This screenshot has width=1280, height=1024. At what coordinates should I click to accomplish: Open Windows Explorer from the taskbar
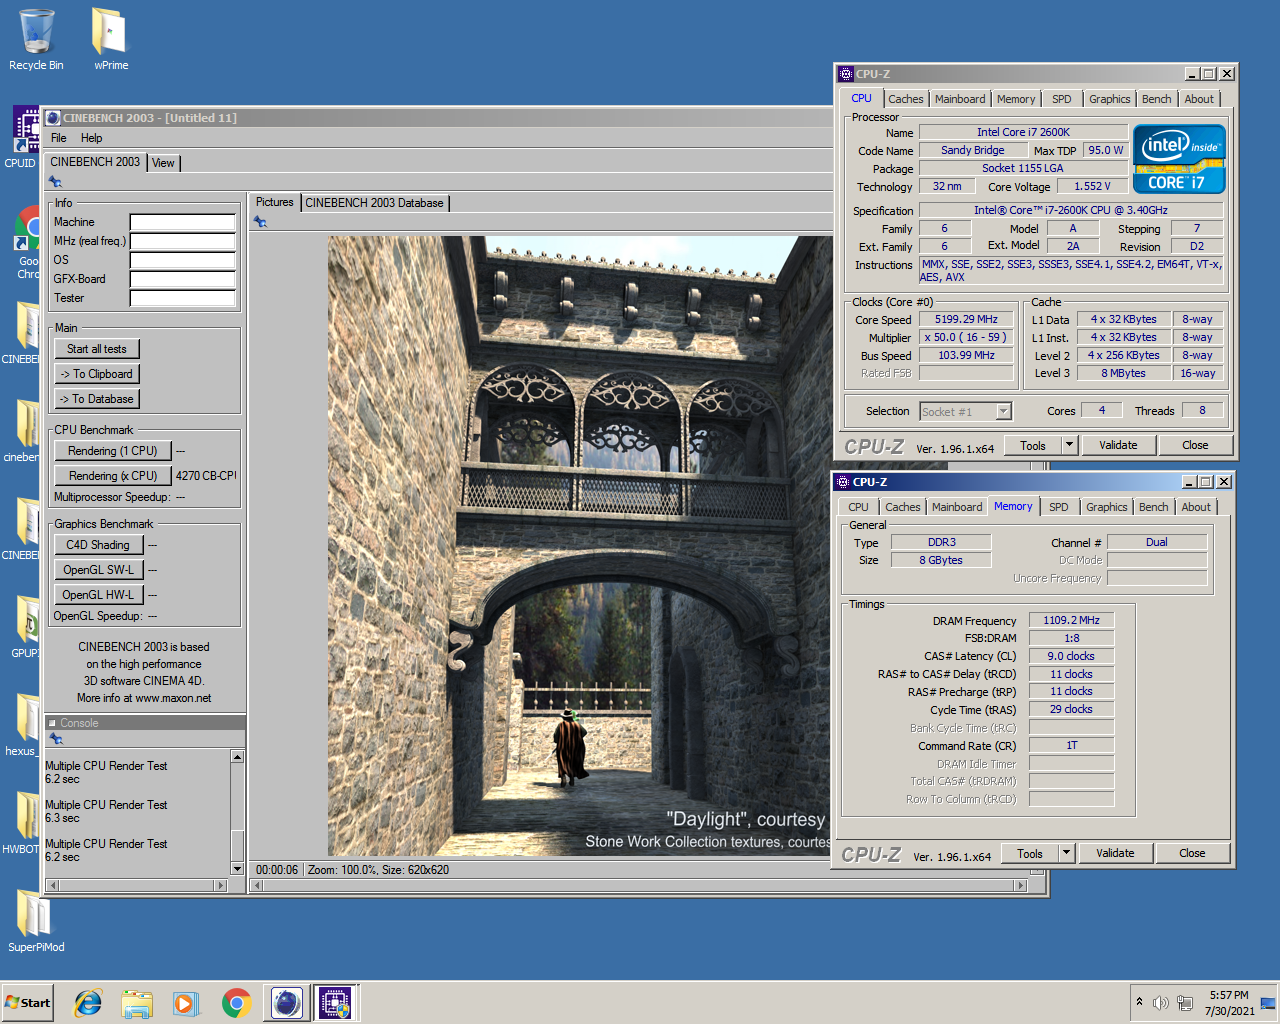click(x=137, y=1003)
